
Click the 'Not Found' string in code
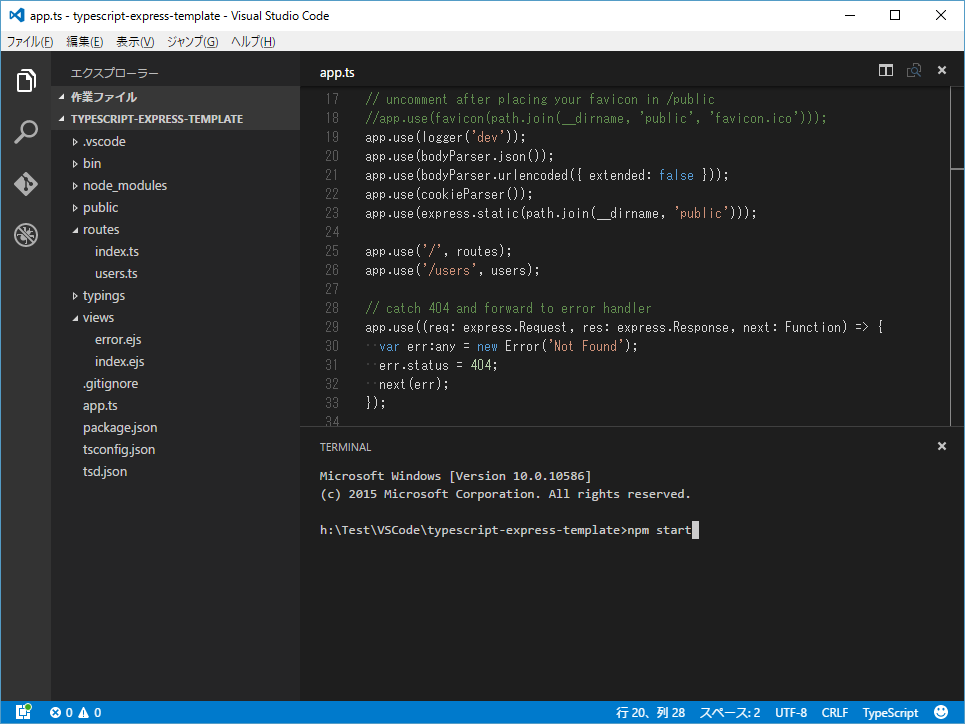(x=586, y=346)
